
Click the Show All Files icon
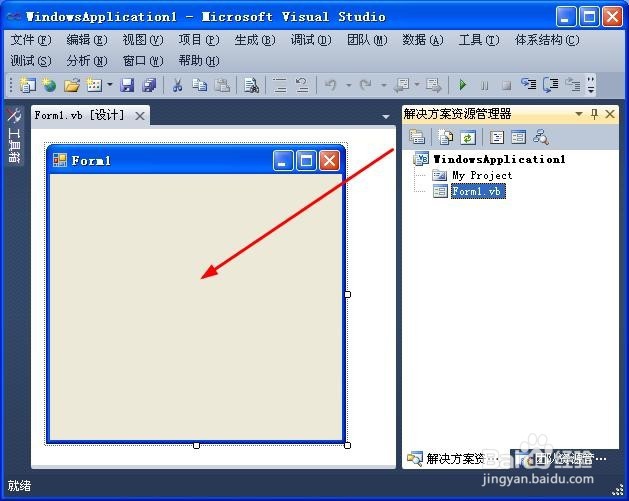point(445,137)
